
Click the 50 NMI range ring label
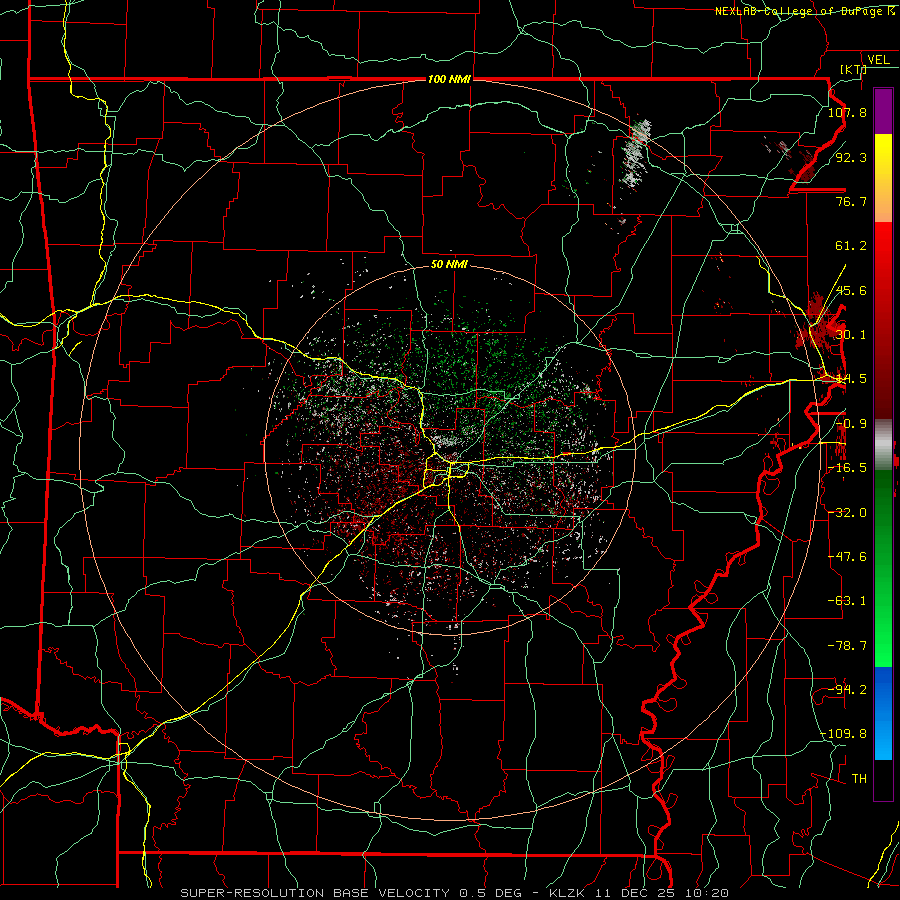coord(449,264)
